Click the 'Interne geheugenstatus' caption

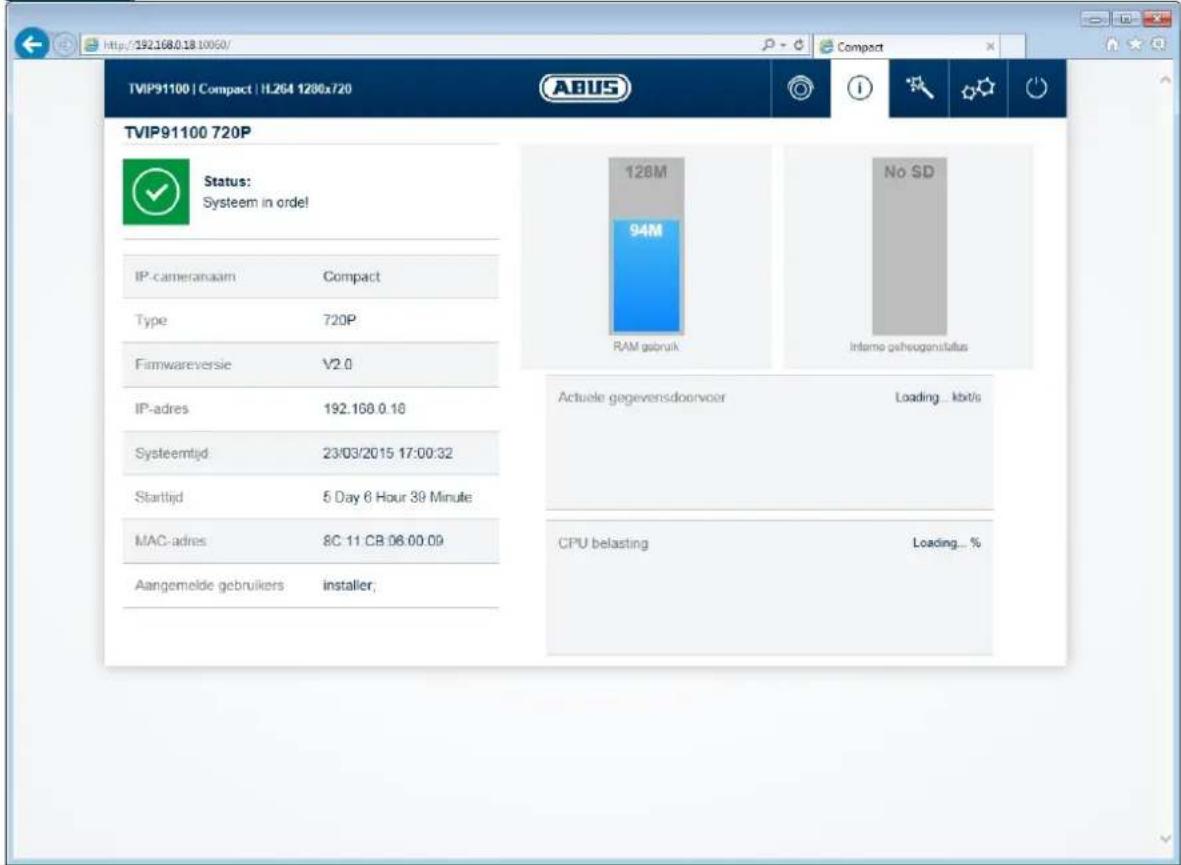point(908,347)
